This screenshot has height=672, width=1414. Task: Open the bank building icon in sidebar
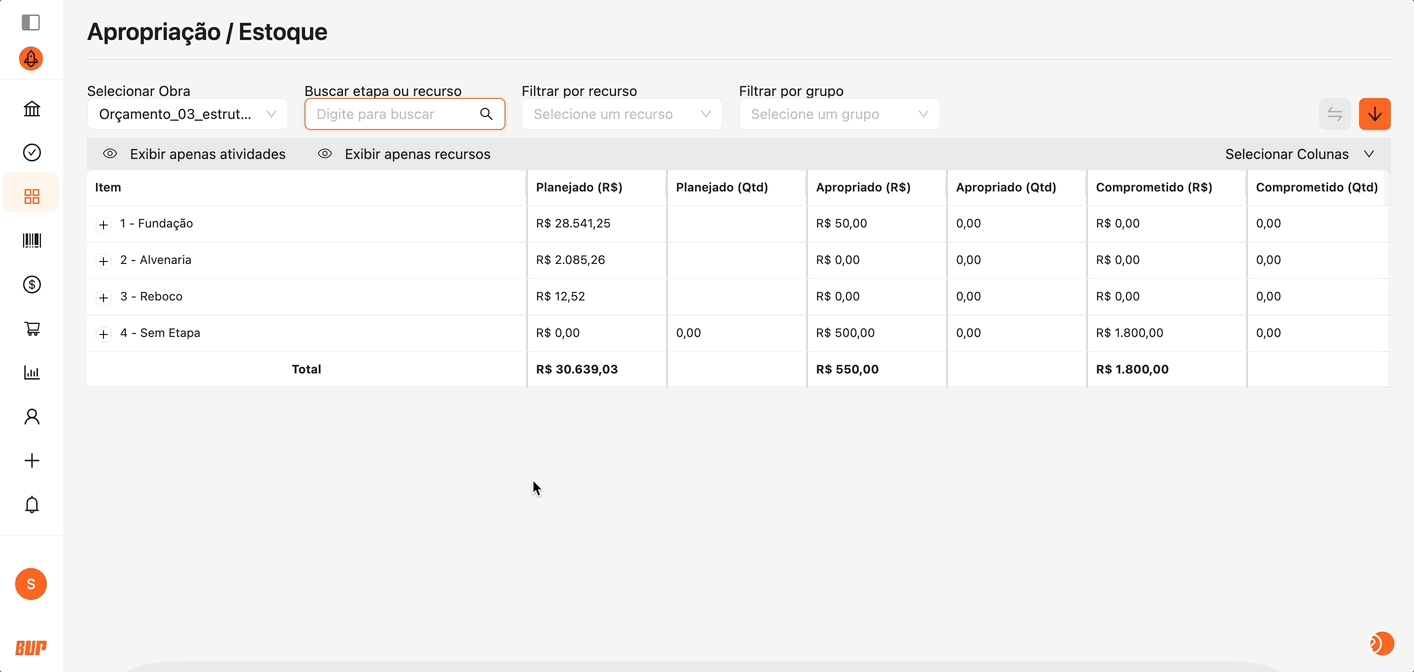point(32,109)
